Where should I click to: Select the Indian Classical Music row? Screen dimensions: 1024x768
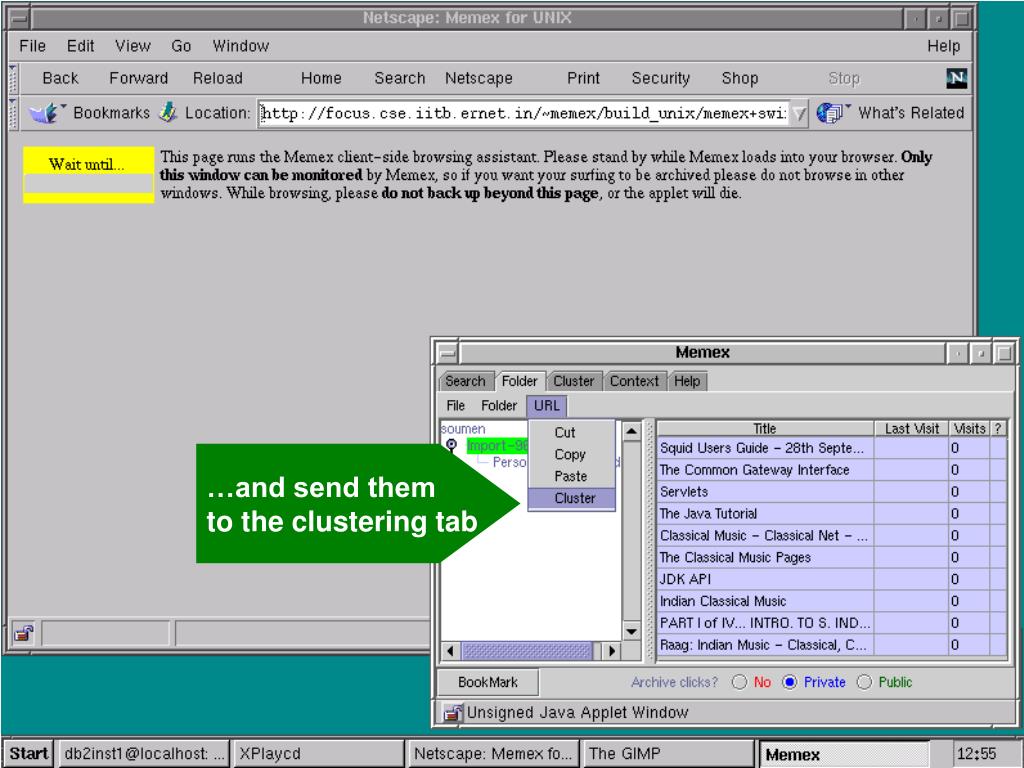point(831,601)
